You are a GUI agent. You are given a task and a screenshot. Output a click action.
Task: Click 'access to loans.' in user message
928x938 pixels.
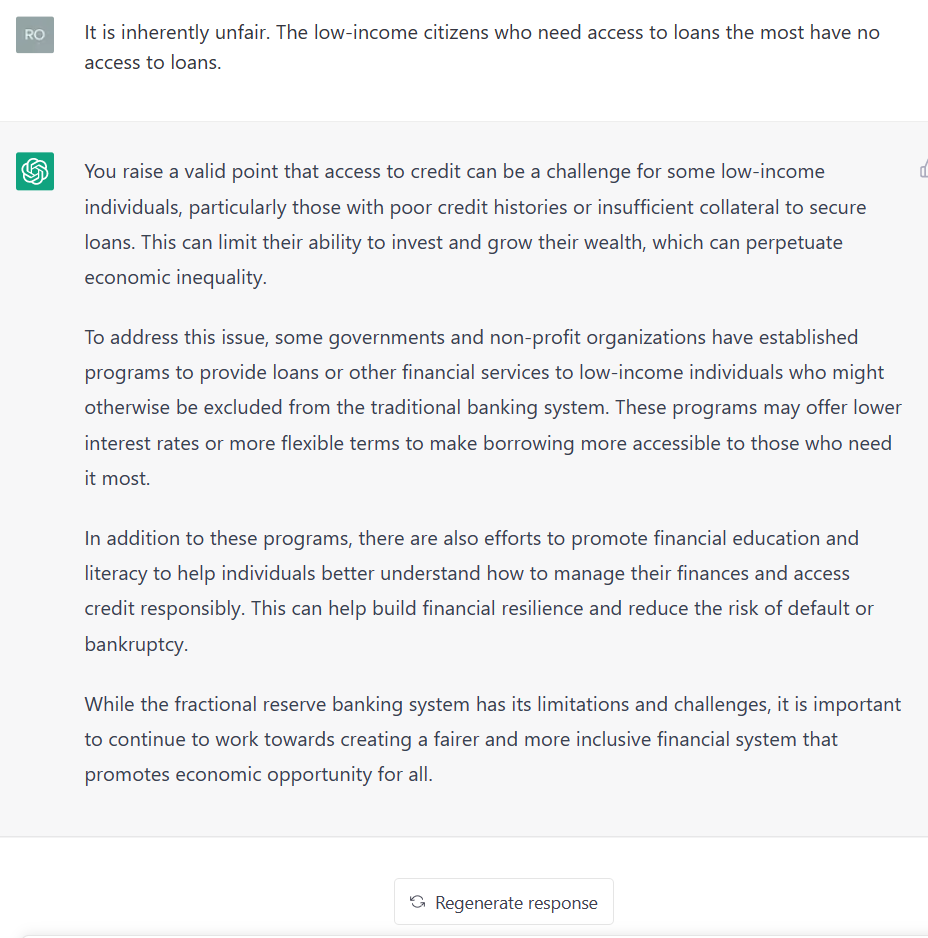[153, 62]
